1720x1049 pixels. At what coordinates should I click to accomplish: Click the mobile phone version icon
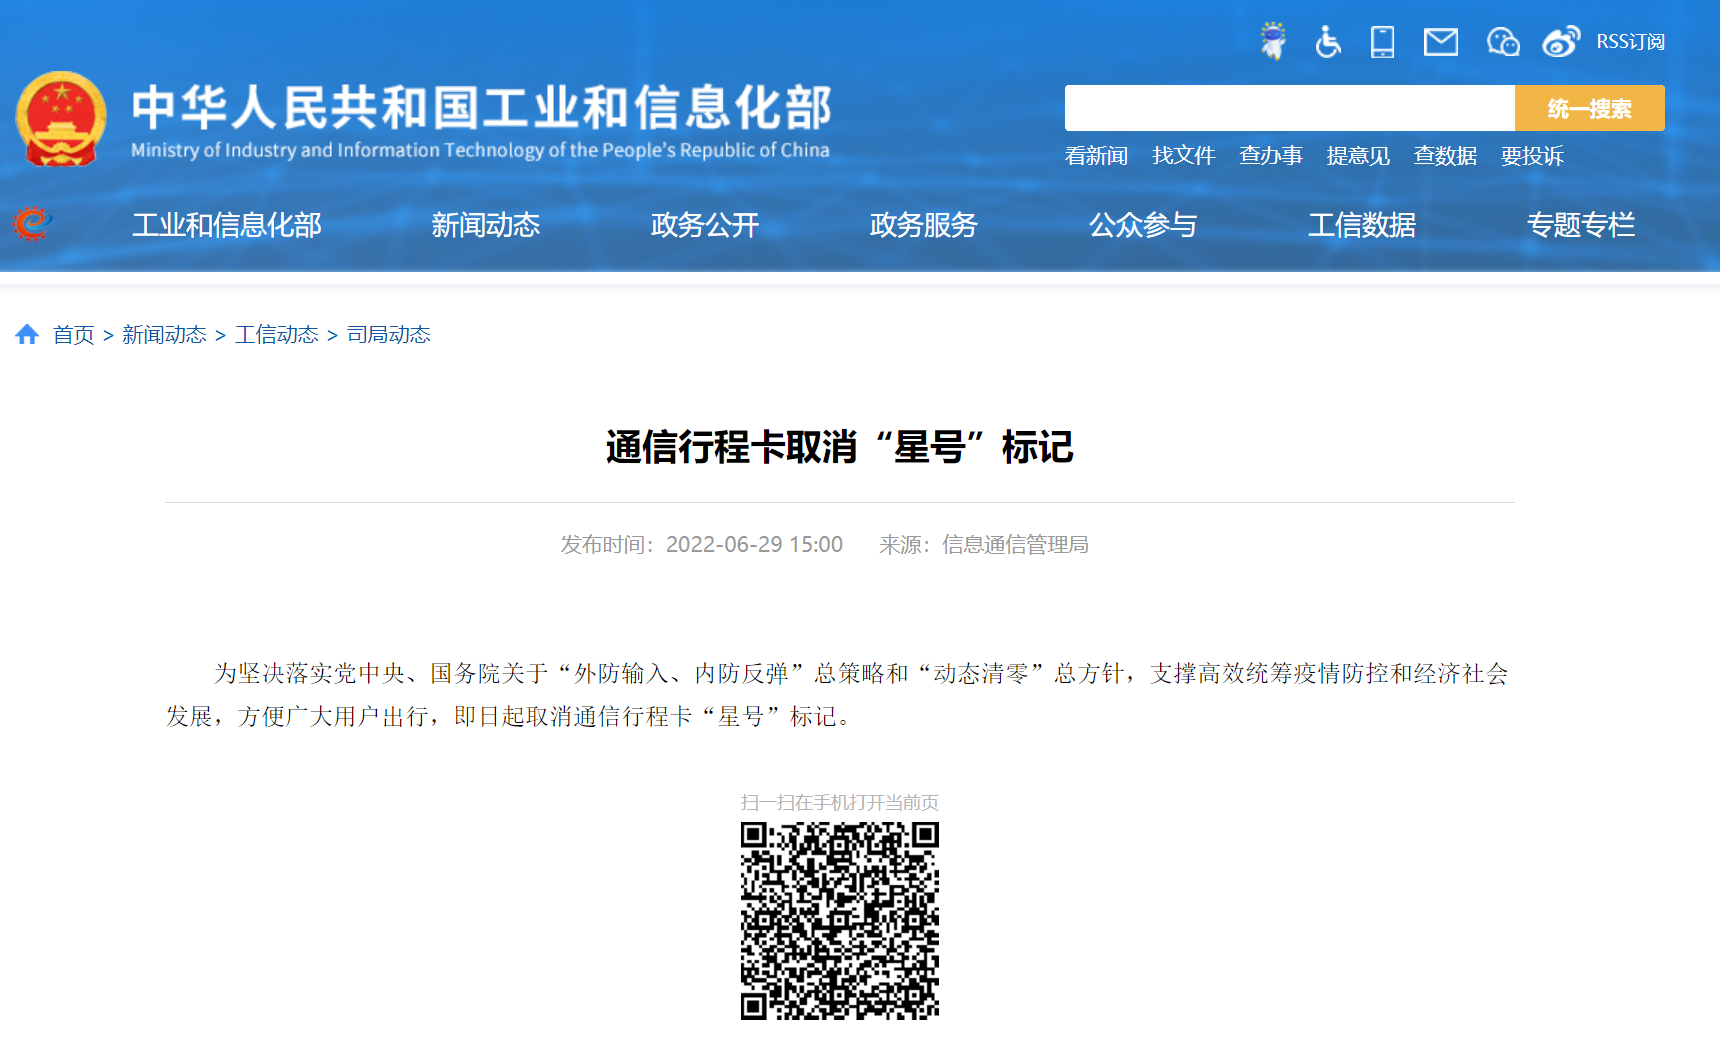1382,42
